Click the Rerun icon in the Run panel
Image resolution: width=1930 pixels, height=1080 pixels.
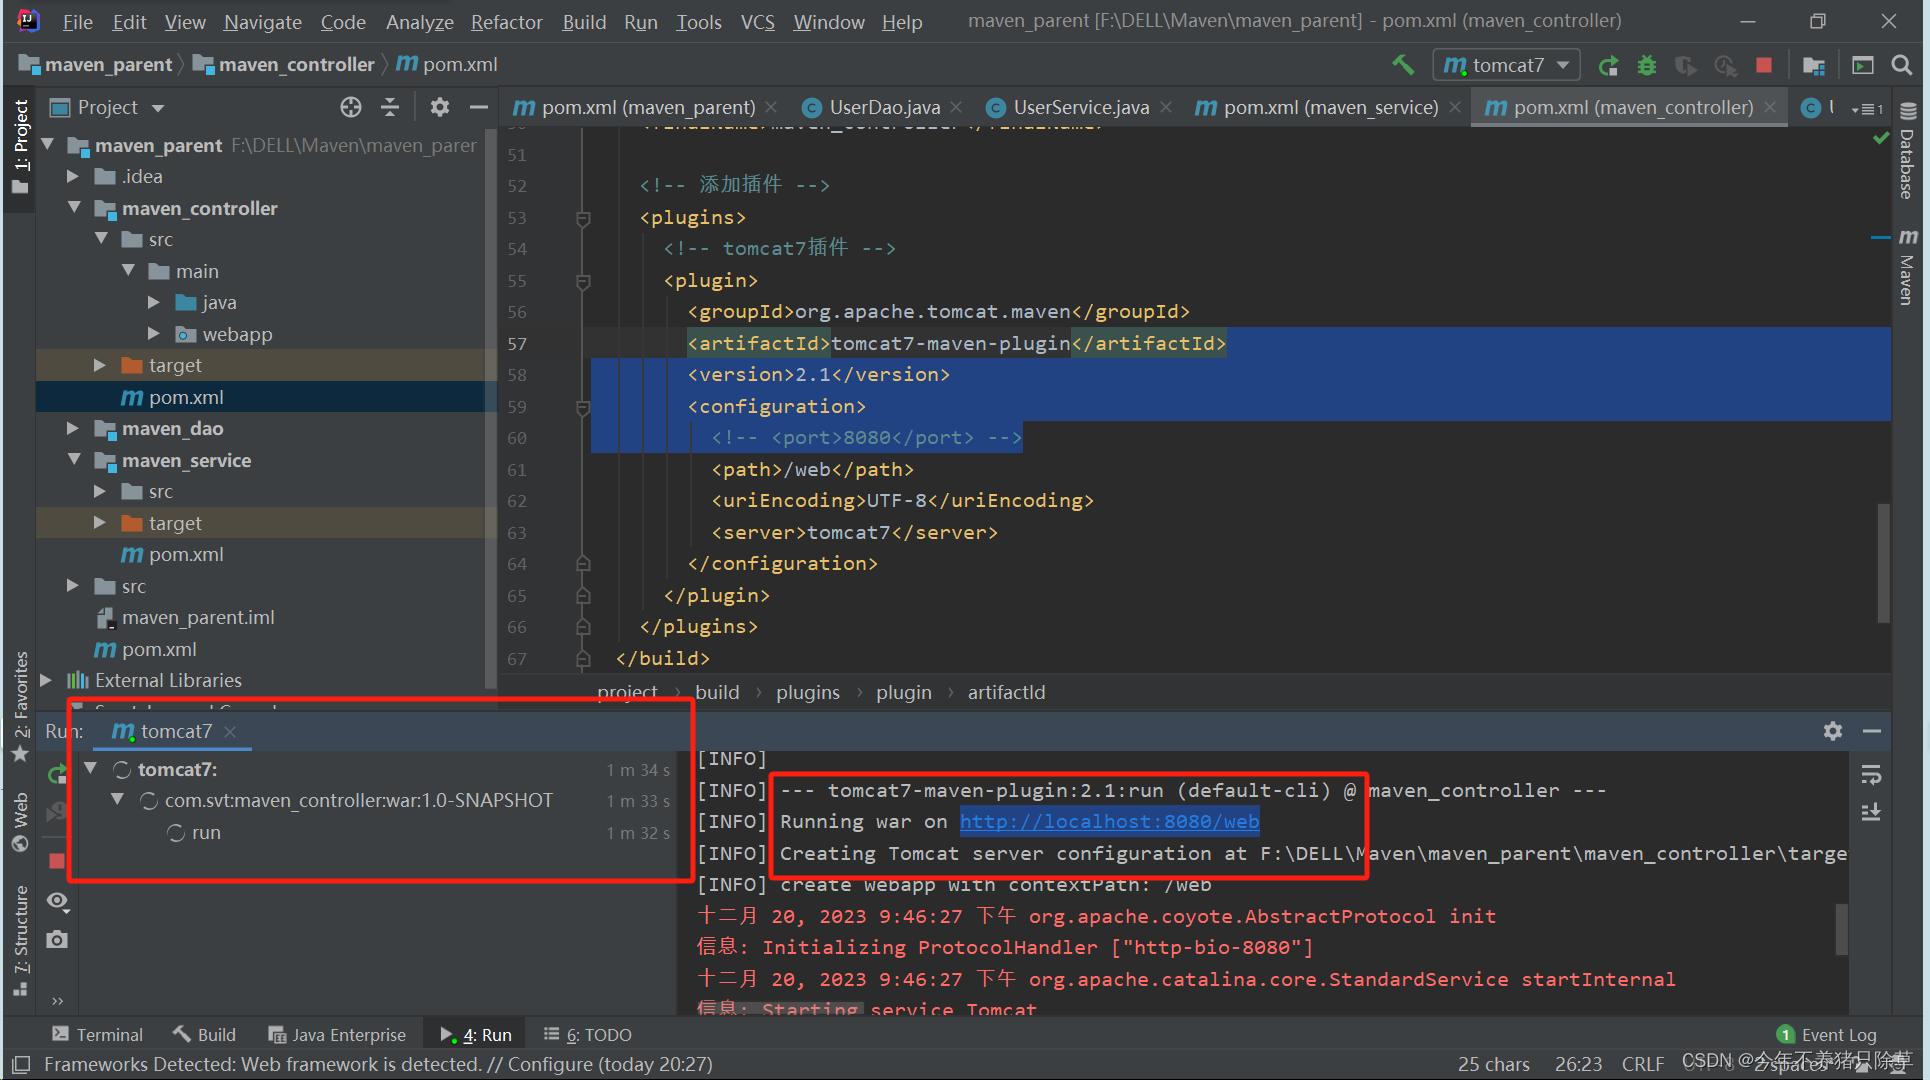57,773
